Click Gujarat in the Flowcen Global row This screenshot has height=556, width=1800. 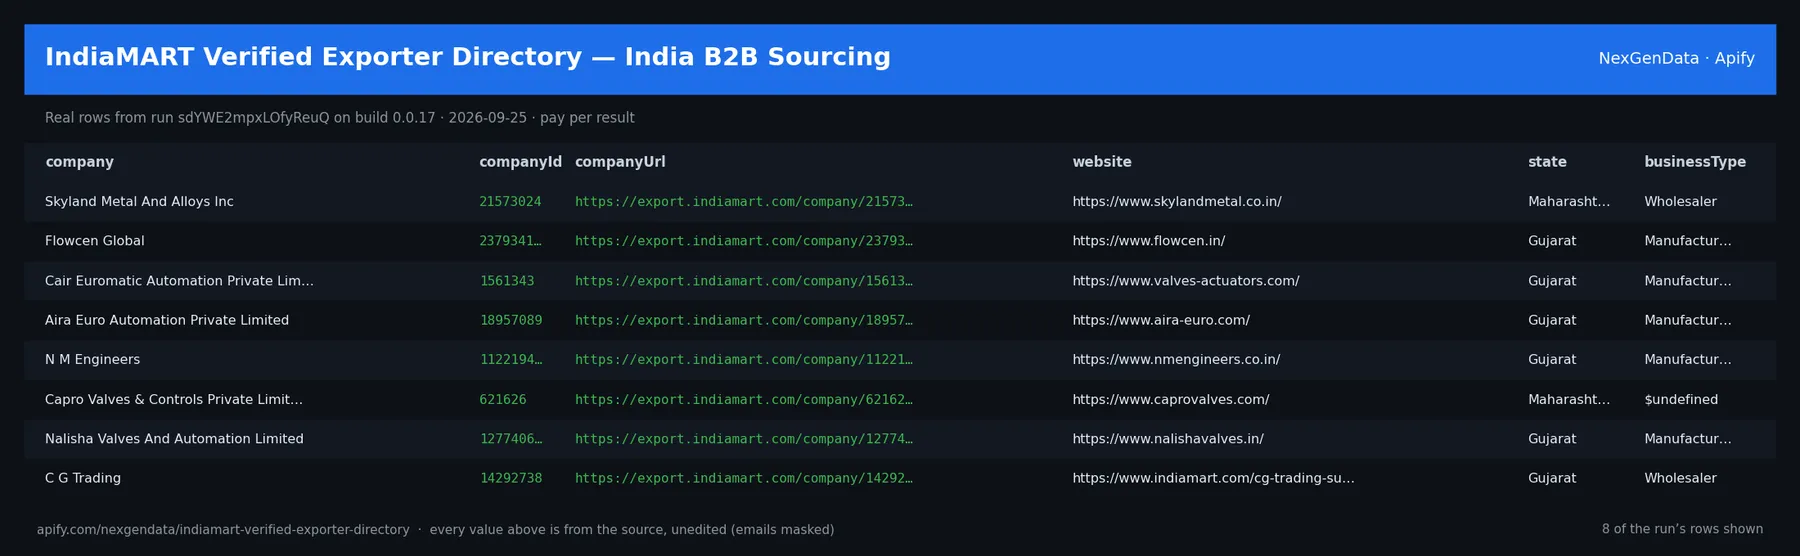pyautogui.click(x=1552, y=241)
